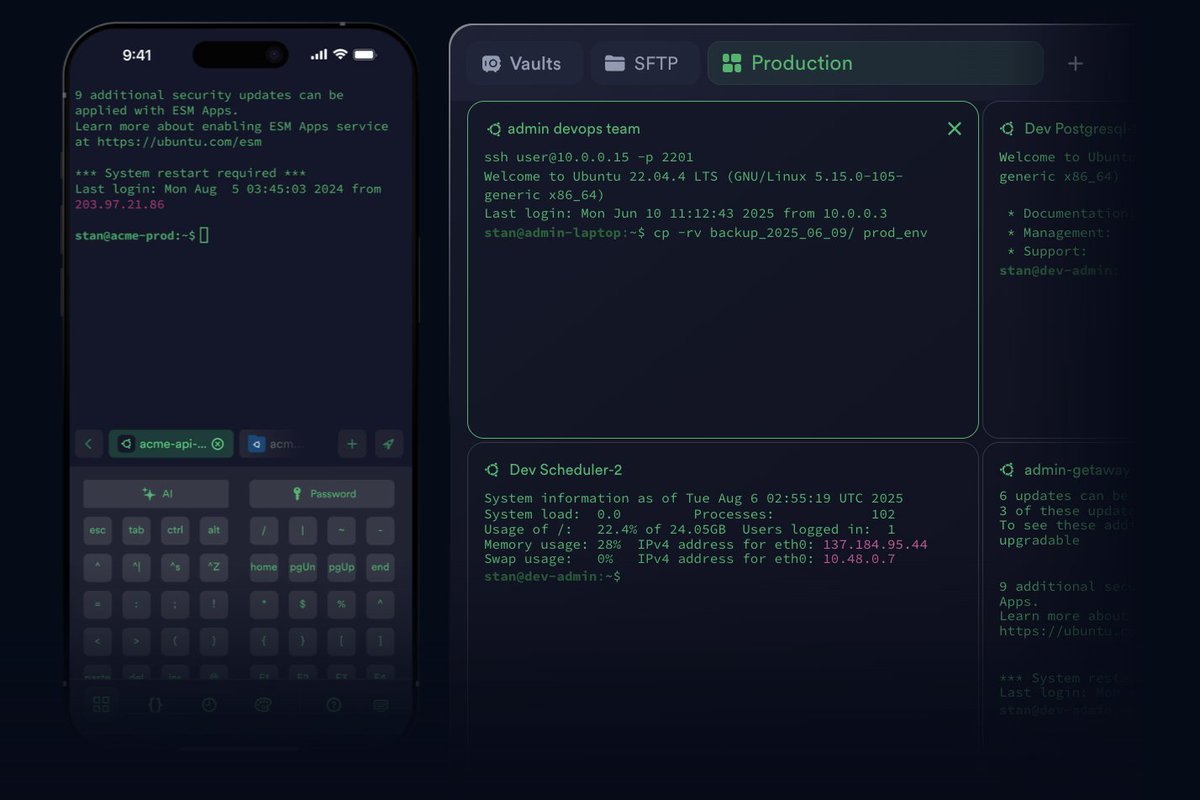Tap the forward slash key
Image resolution: width=1200 pixels, height=800 pixels.
click(x=264, y=530)
